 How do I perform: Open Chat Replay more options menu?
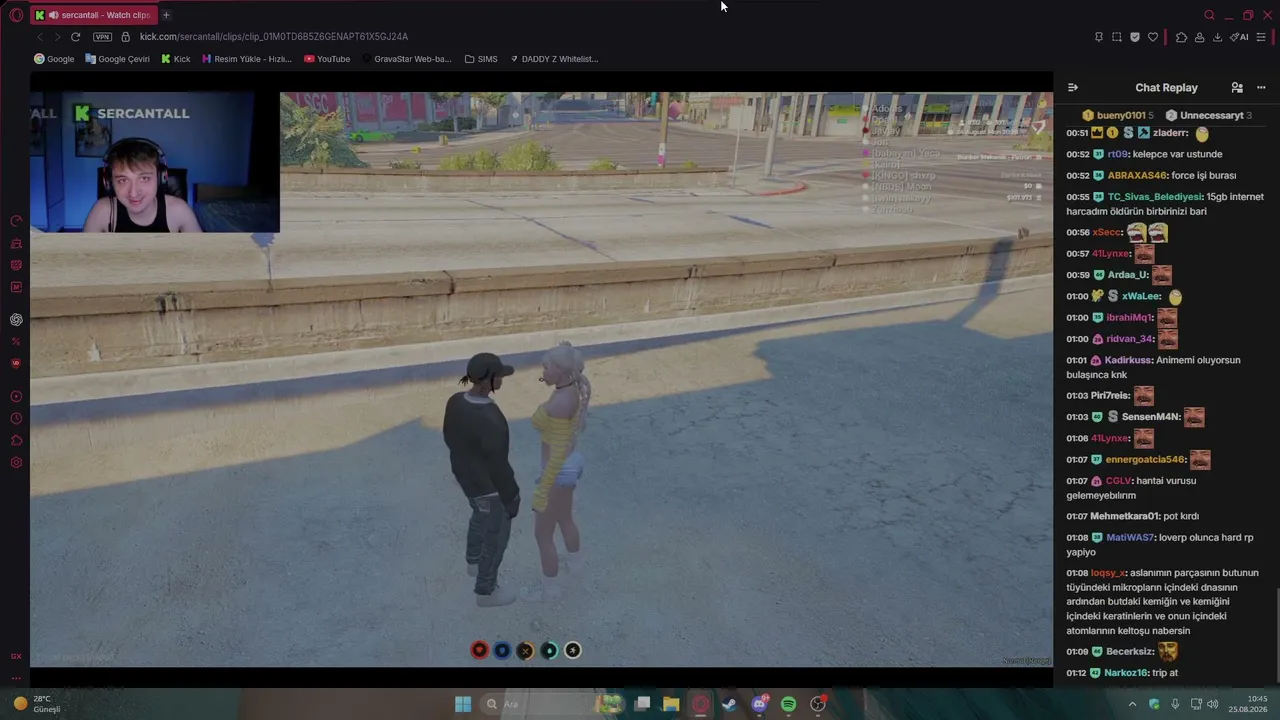[1261, 88]
